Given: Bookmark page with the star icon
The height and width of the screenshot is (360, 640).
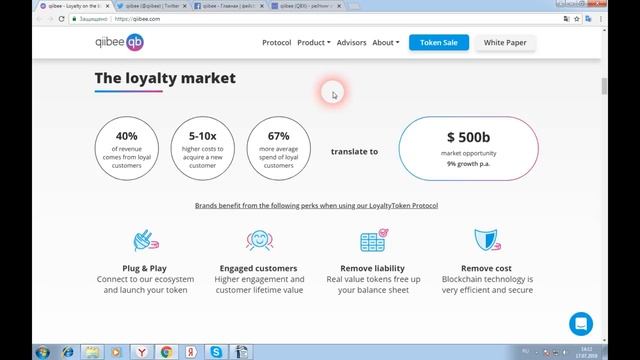Looking at the screenshot, I should 577,19.
